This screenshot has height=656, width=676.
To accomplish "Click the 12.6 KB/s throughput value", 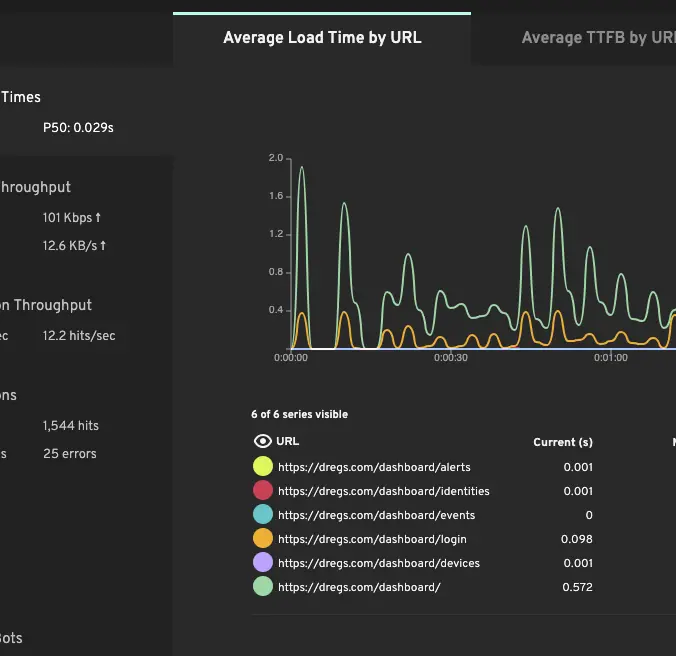I will [x=74, y=246].
